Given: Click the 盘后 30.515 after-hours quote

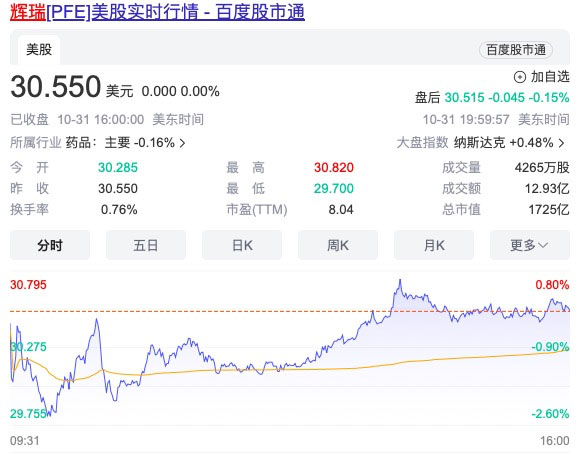Looking at the screenshot, I should tap(492, 98).
